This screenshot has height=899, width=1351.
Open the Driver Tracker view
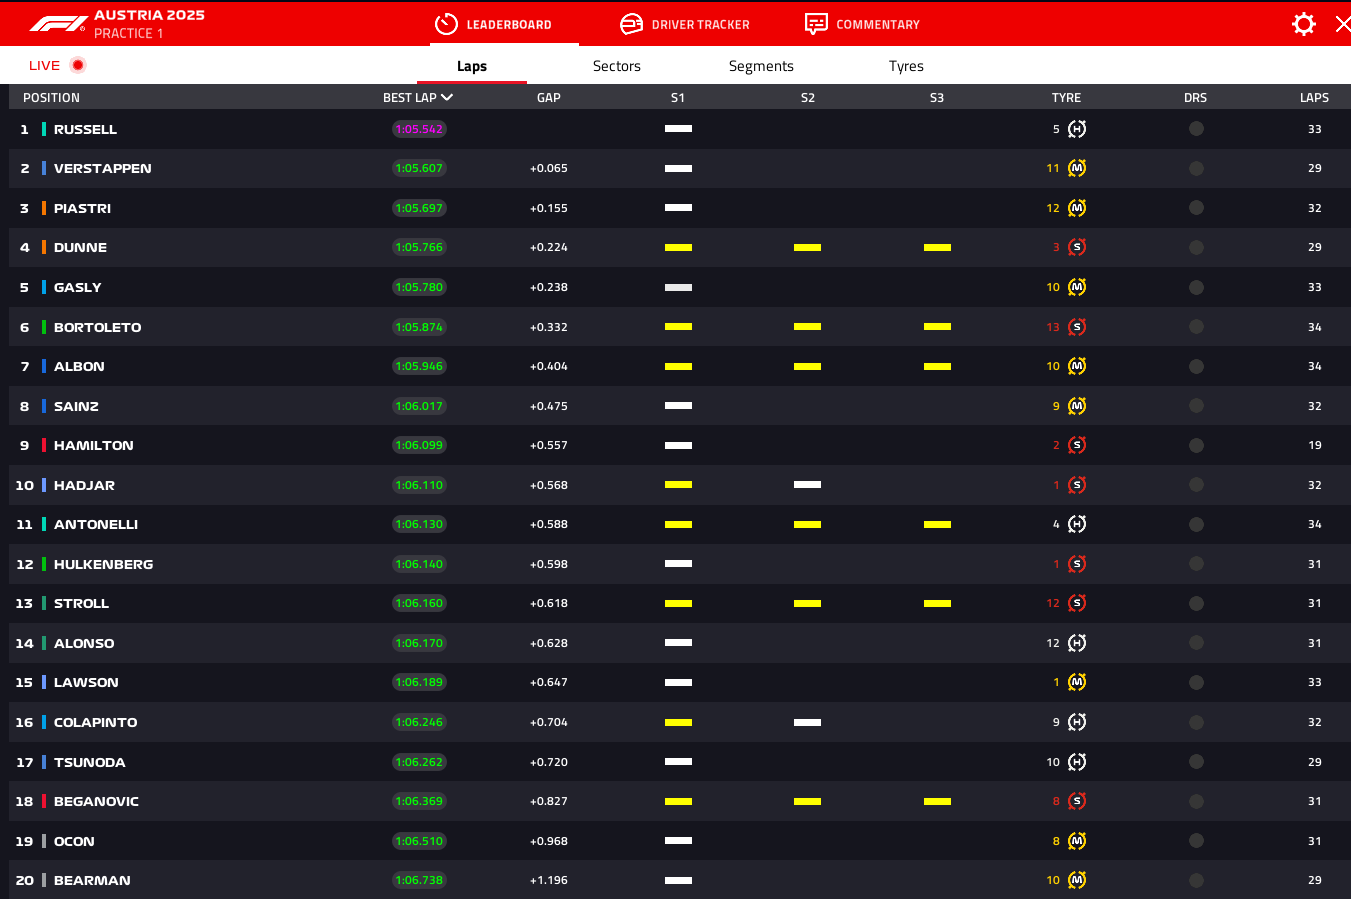[x=685, y=24]
